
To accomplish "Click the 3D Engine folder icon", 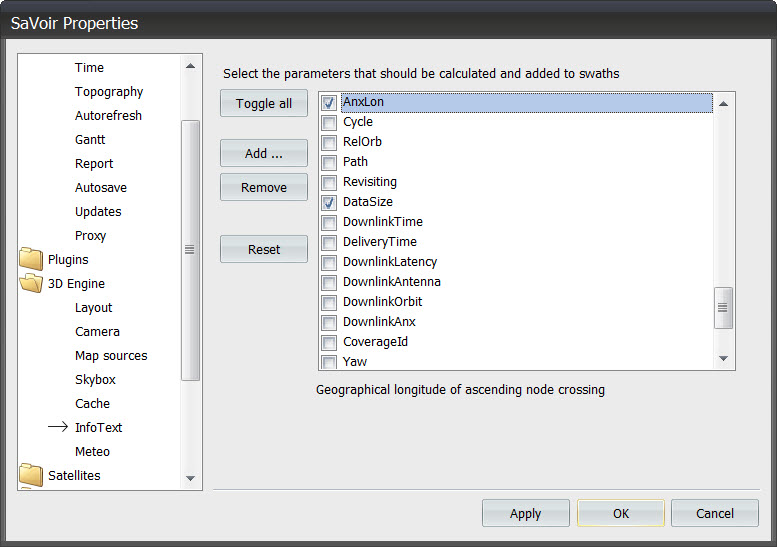I will (x=31, y=284).
